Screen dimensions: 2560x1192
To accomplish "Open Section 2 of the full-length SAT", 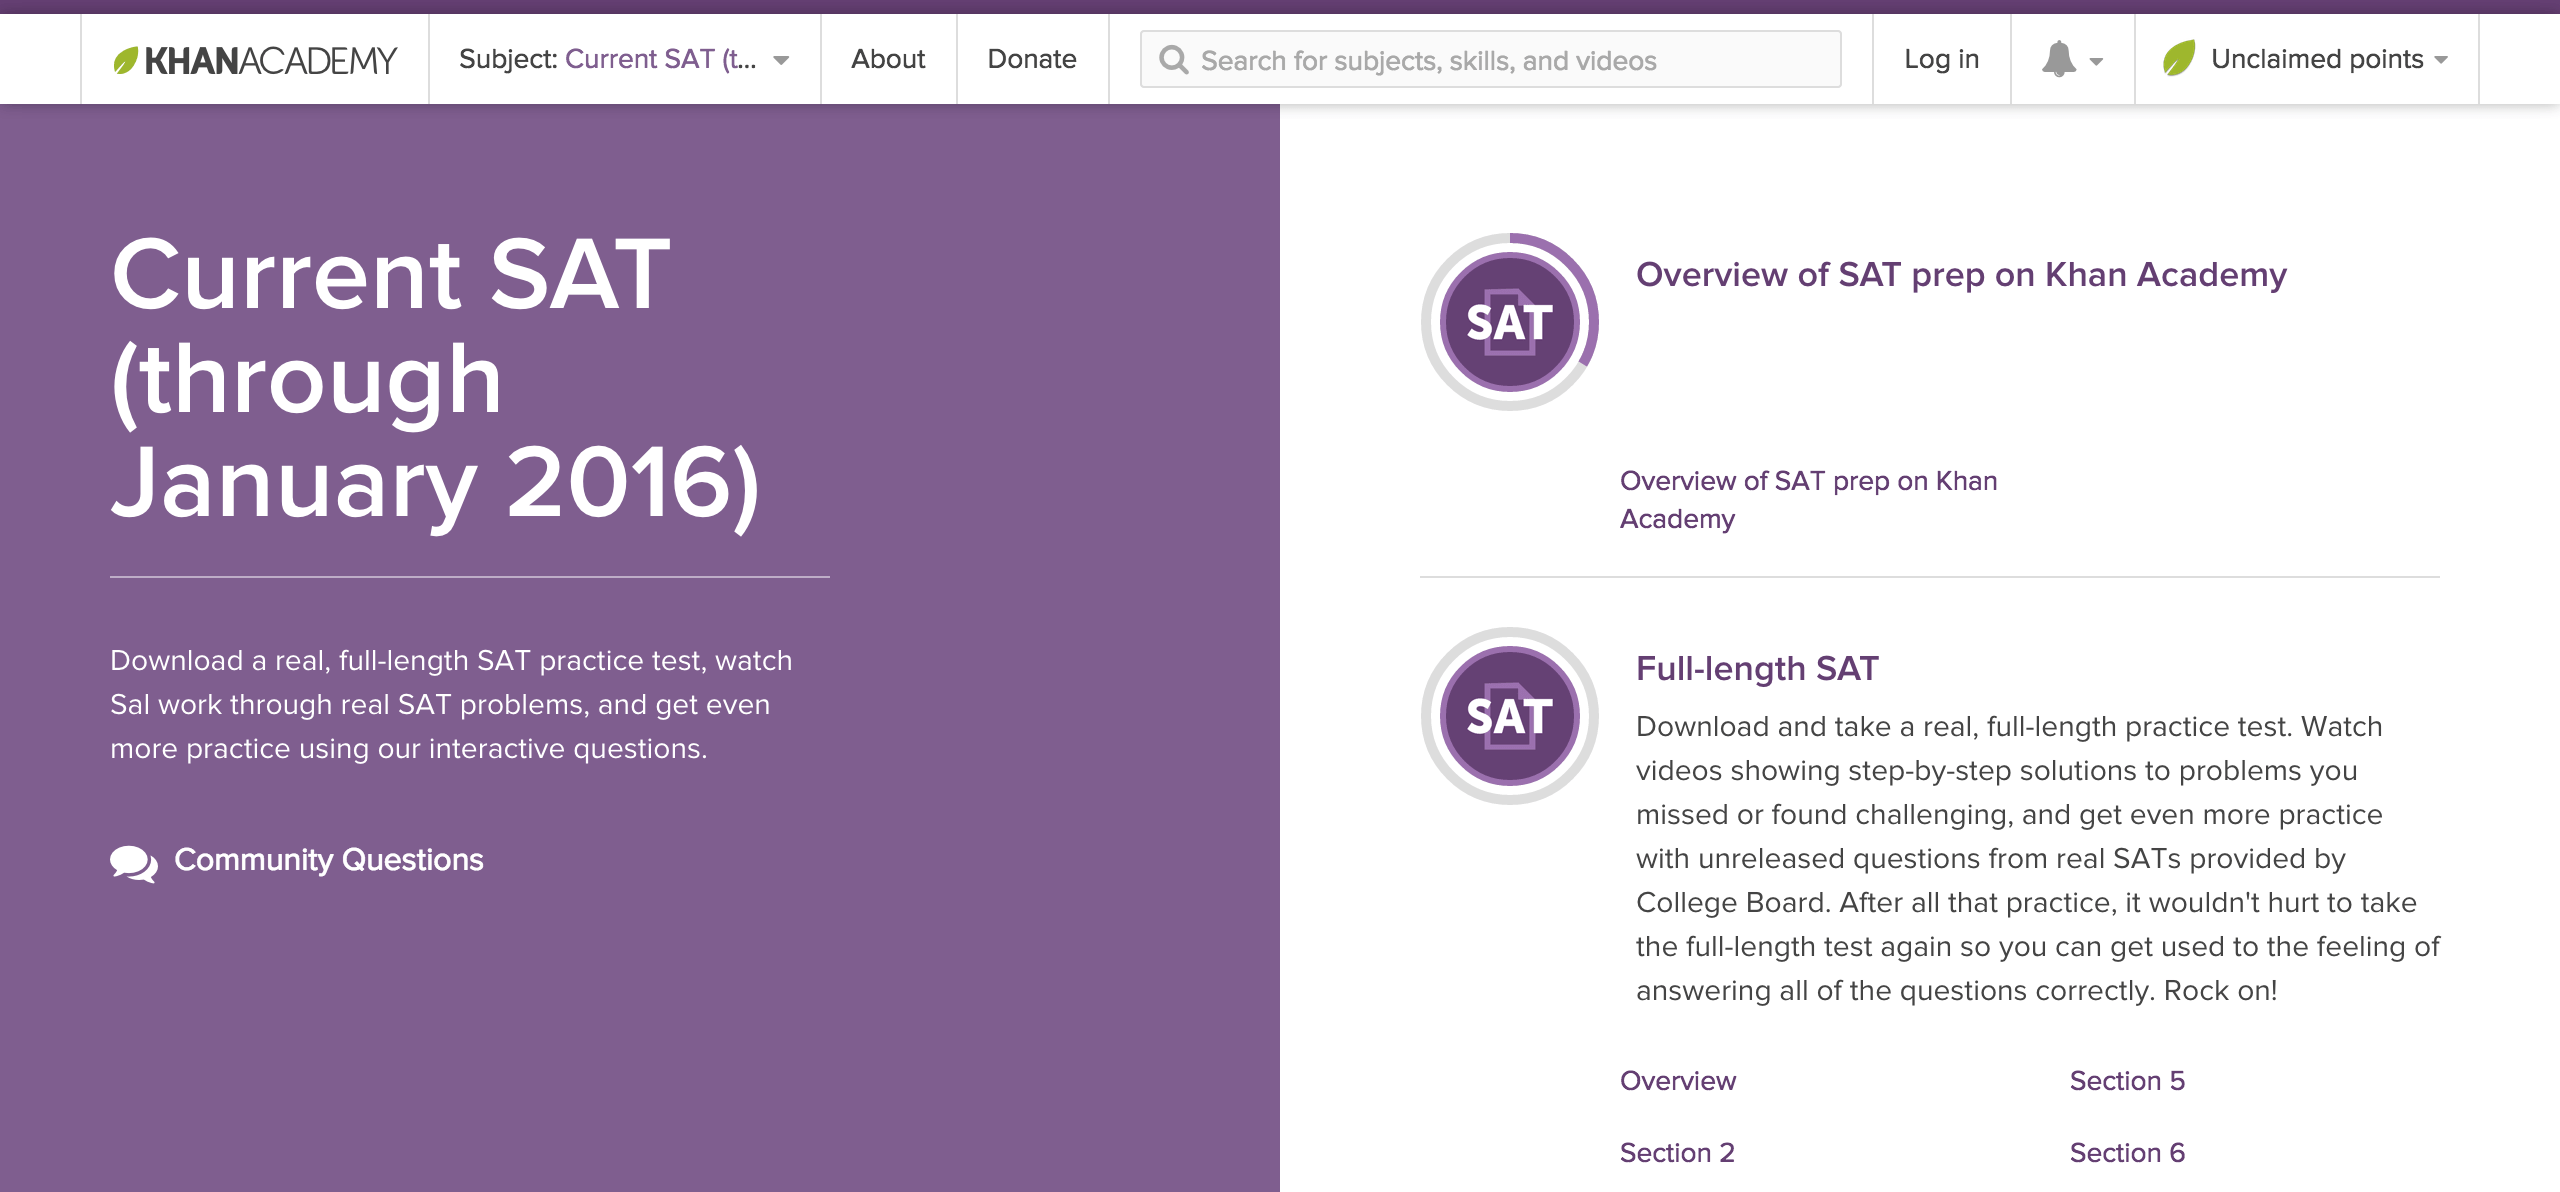I will tap(1677, 1152).
